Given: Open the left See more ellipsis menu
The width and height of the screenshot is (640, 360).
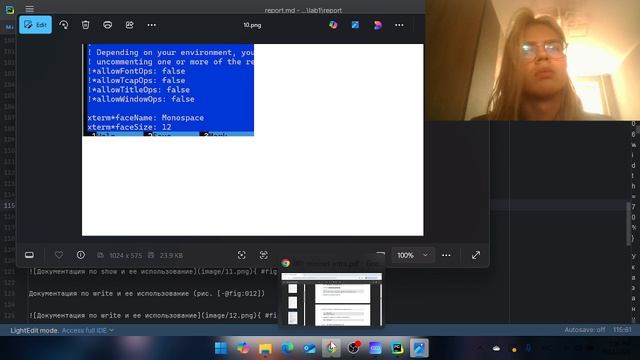Looking at the screenshot, I should pos(151,25).
